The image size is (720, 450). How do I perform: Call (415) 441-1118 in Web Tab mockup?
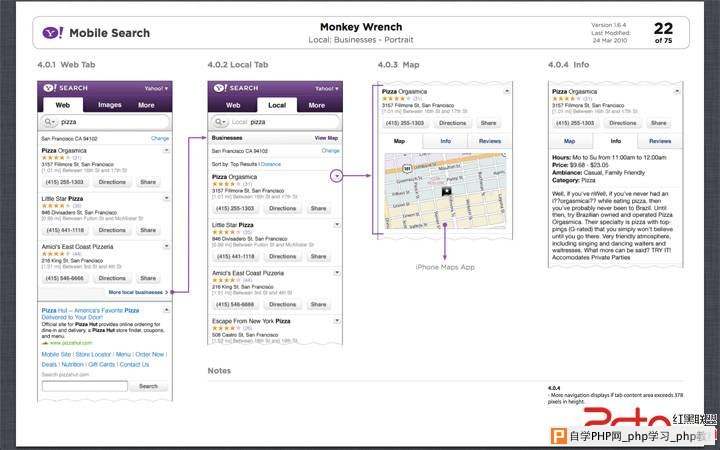(x=65, y=230)
